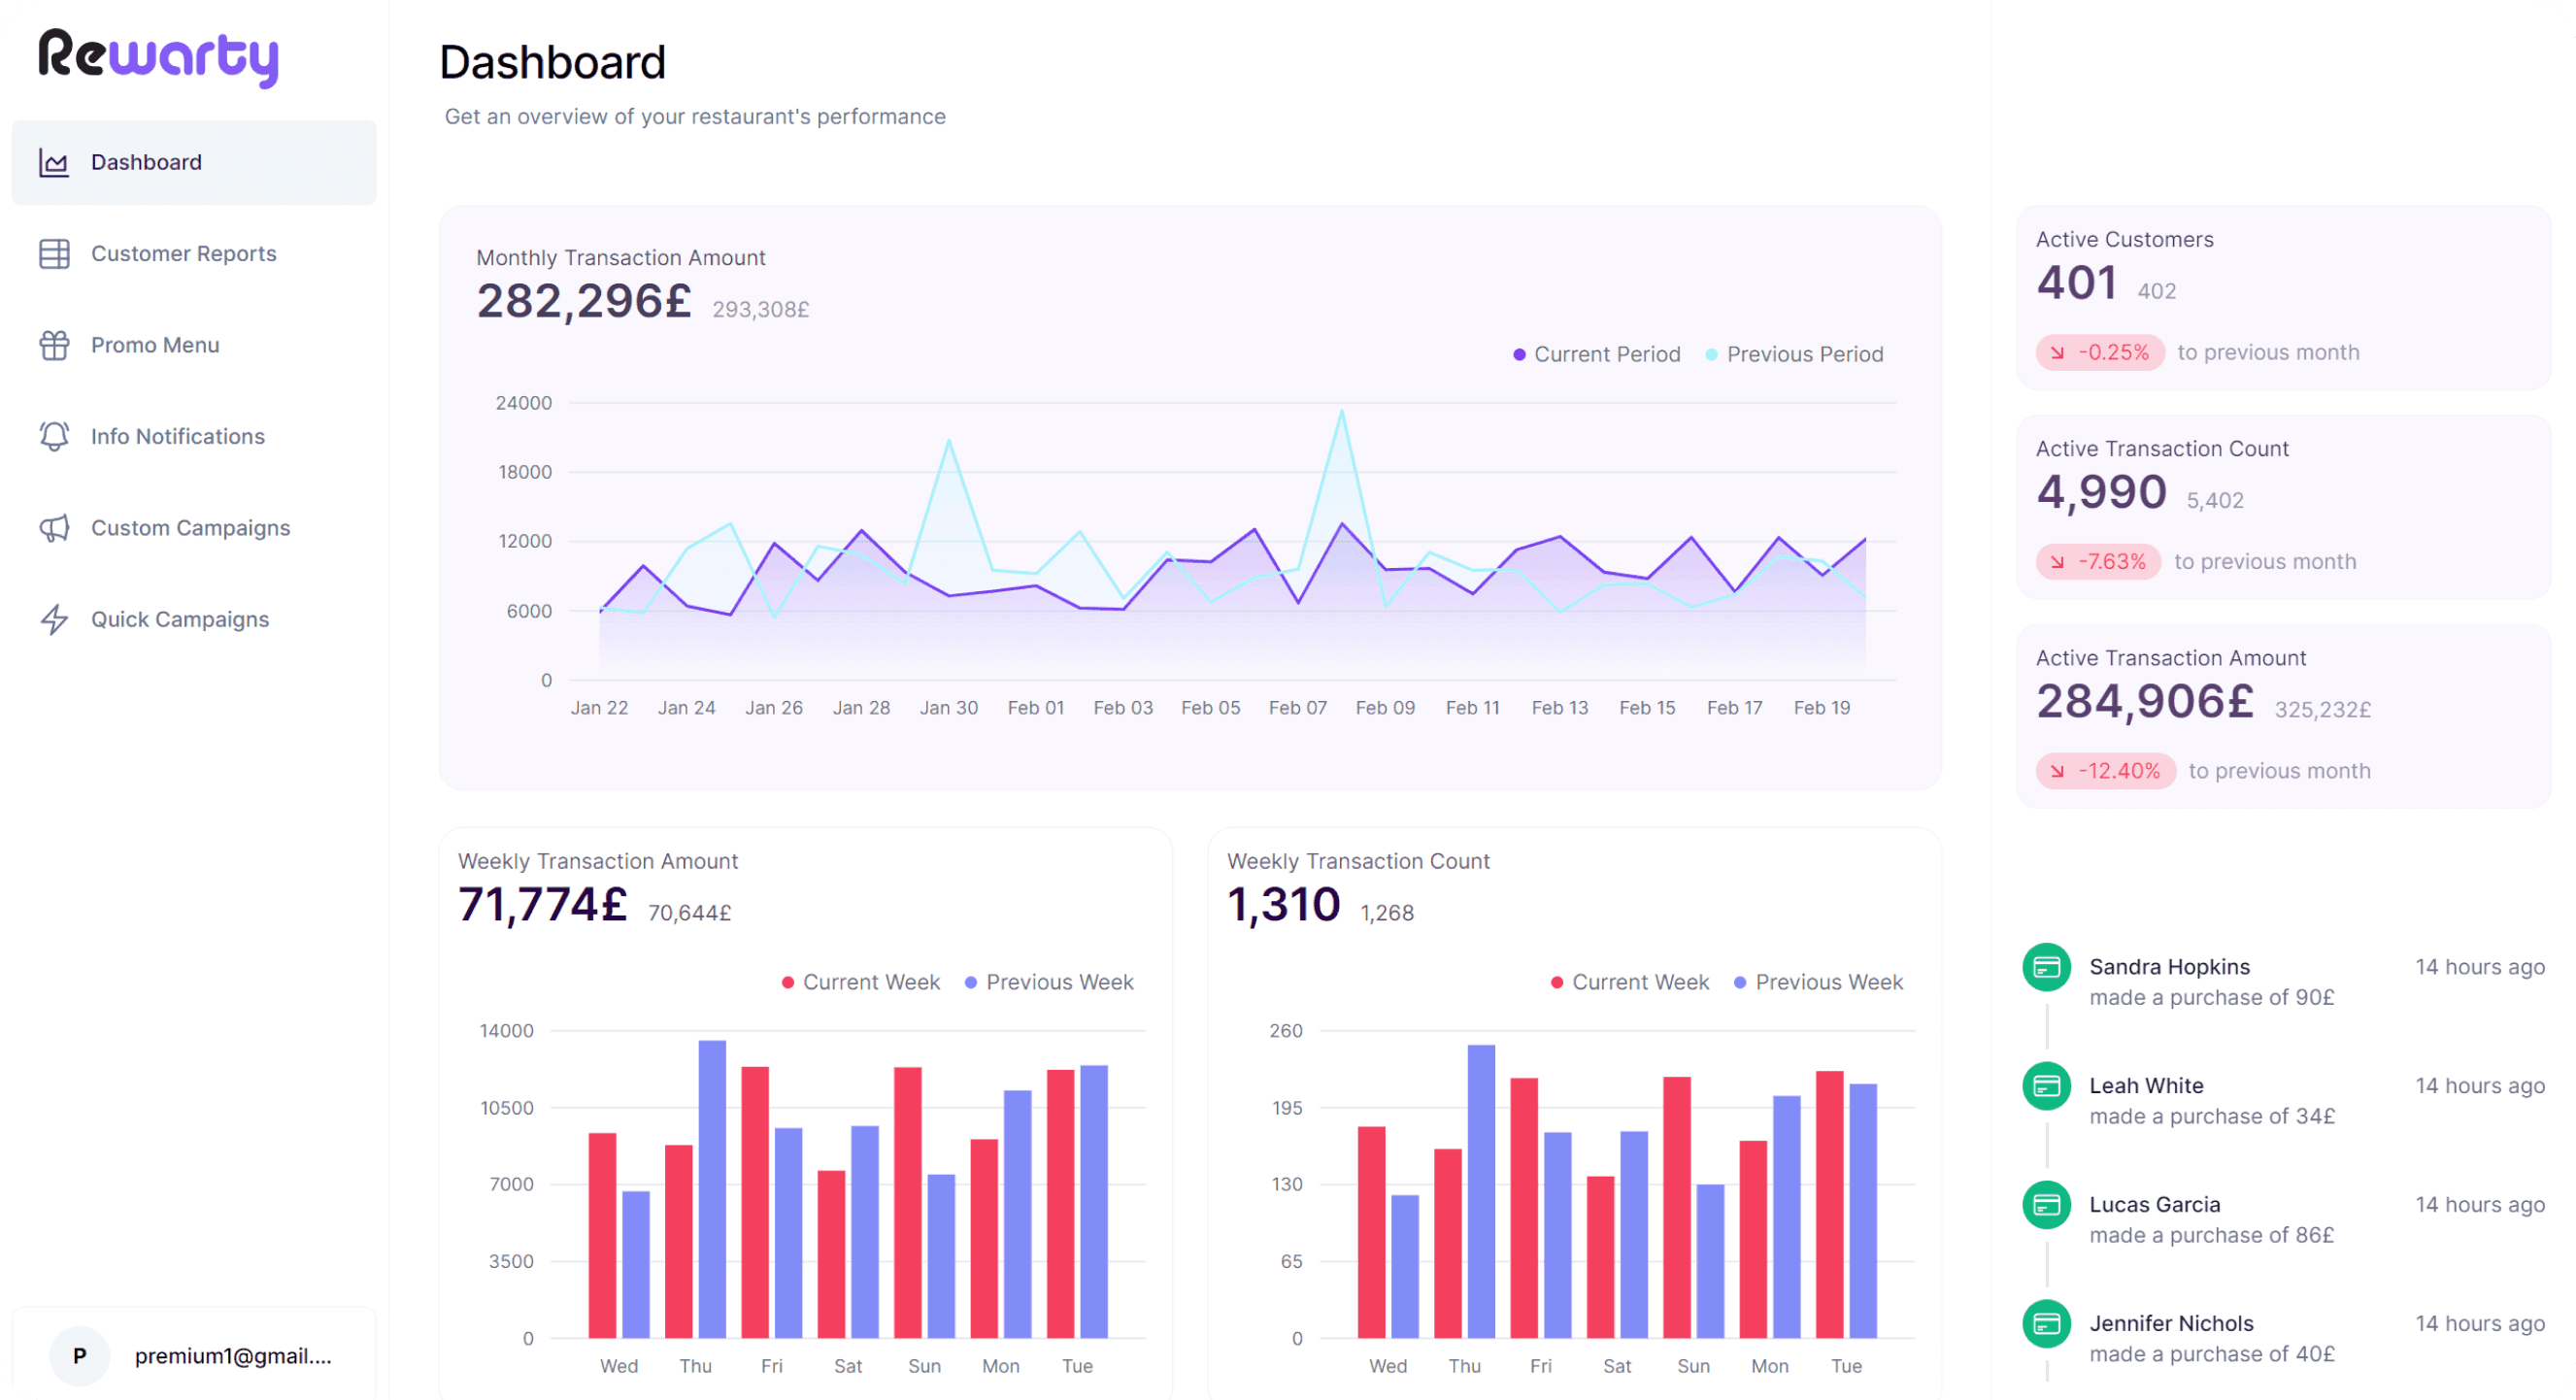Click 'made a purchase of 86£' text
Image resolution: width=2576 pixels, height=1400 pixels.
tap(2212, 1236)
